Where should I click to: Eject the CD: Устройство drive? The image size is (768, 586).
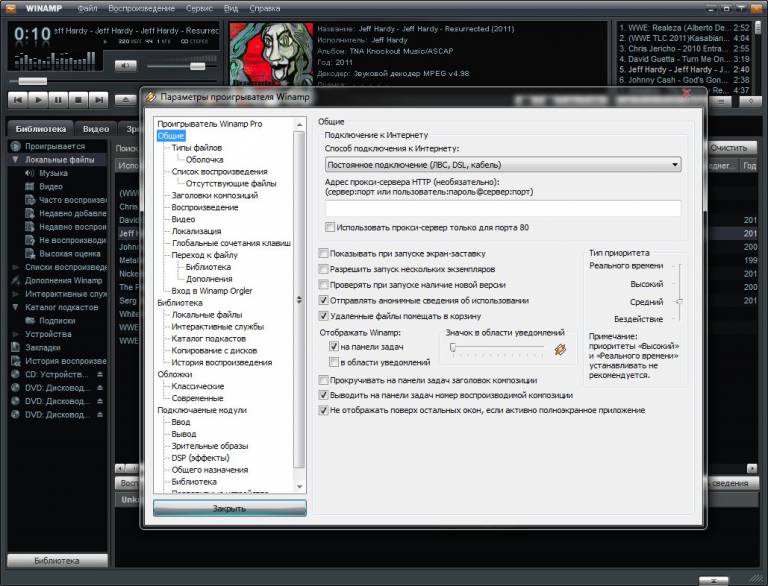point(100,374)
